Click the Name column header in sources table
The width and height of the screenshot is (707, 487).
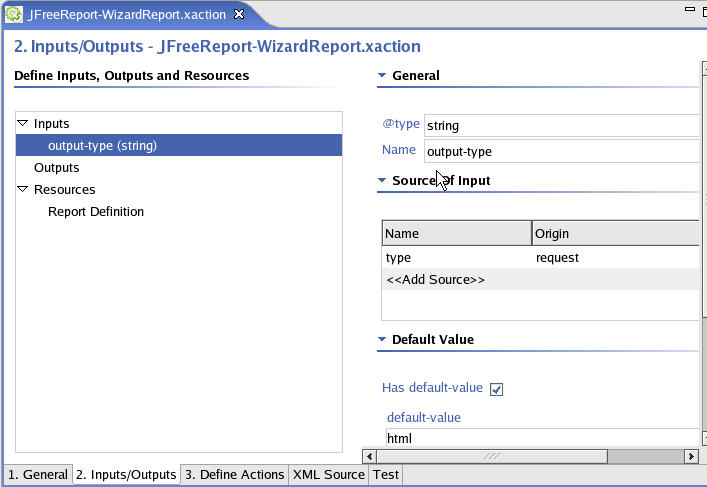[457, 233]
